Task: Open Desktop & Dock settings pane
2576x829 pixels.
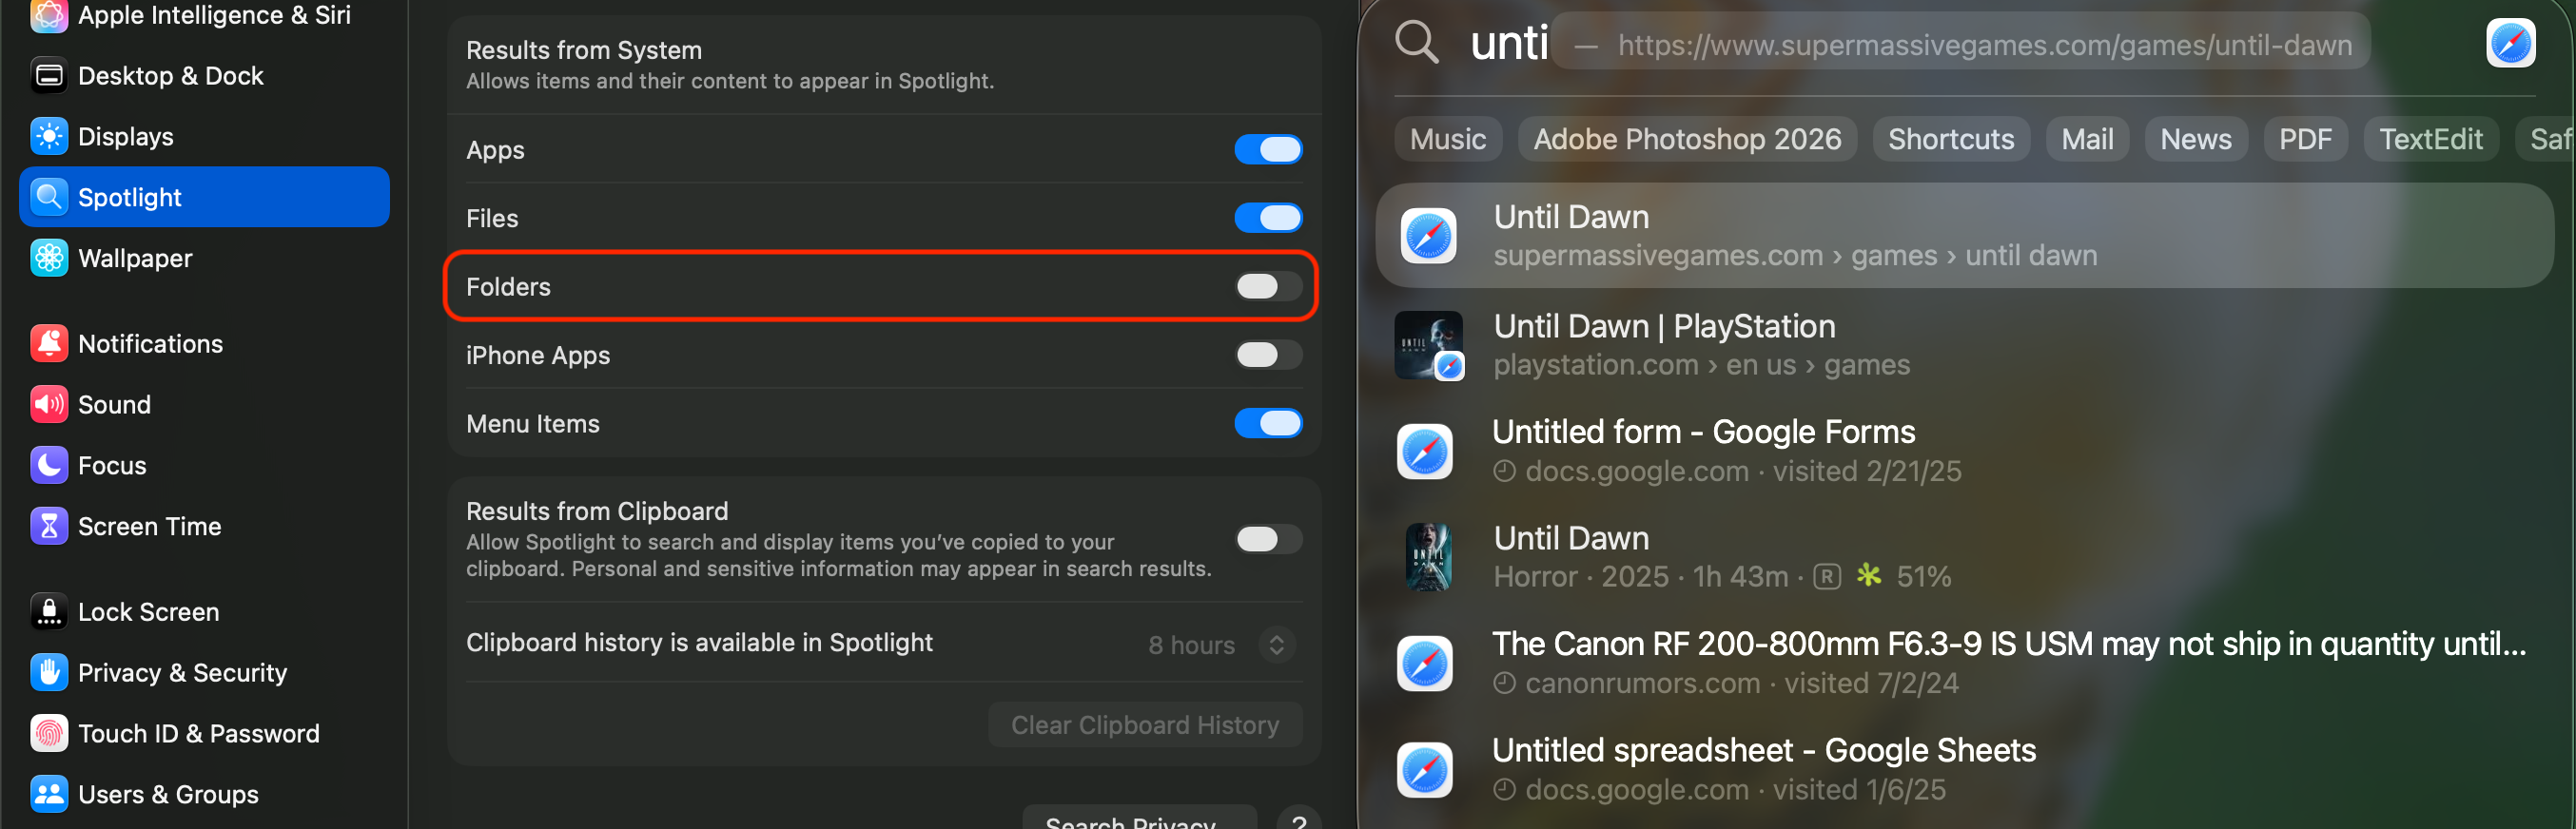Action: coord(204,76)
